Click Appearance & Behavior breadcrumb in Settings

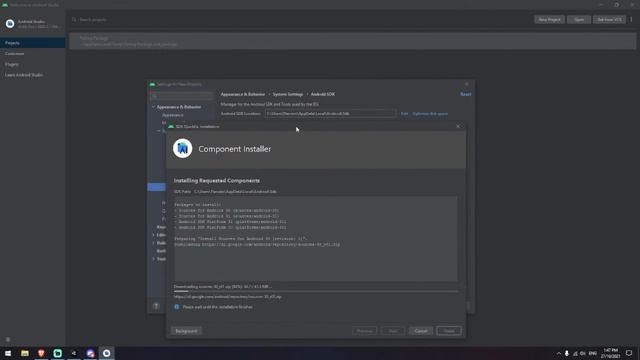pyautogui.click(x=242, y=94)
